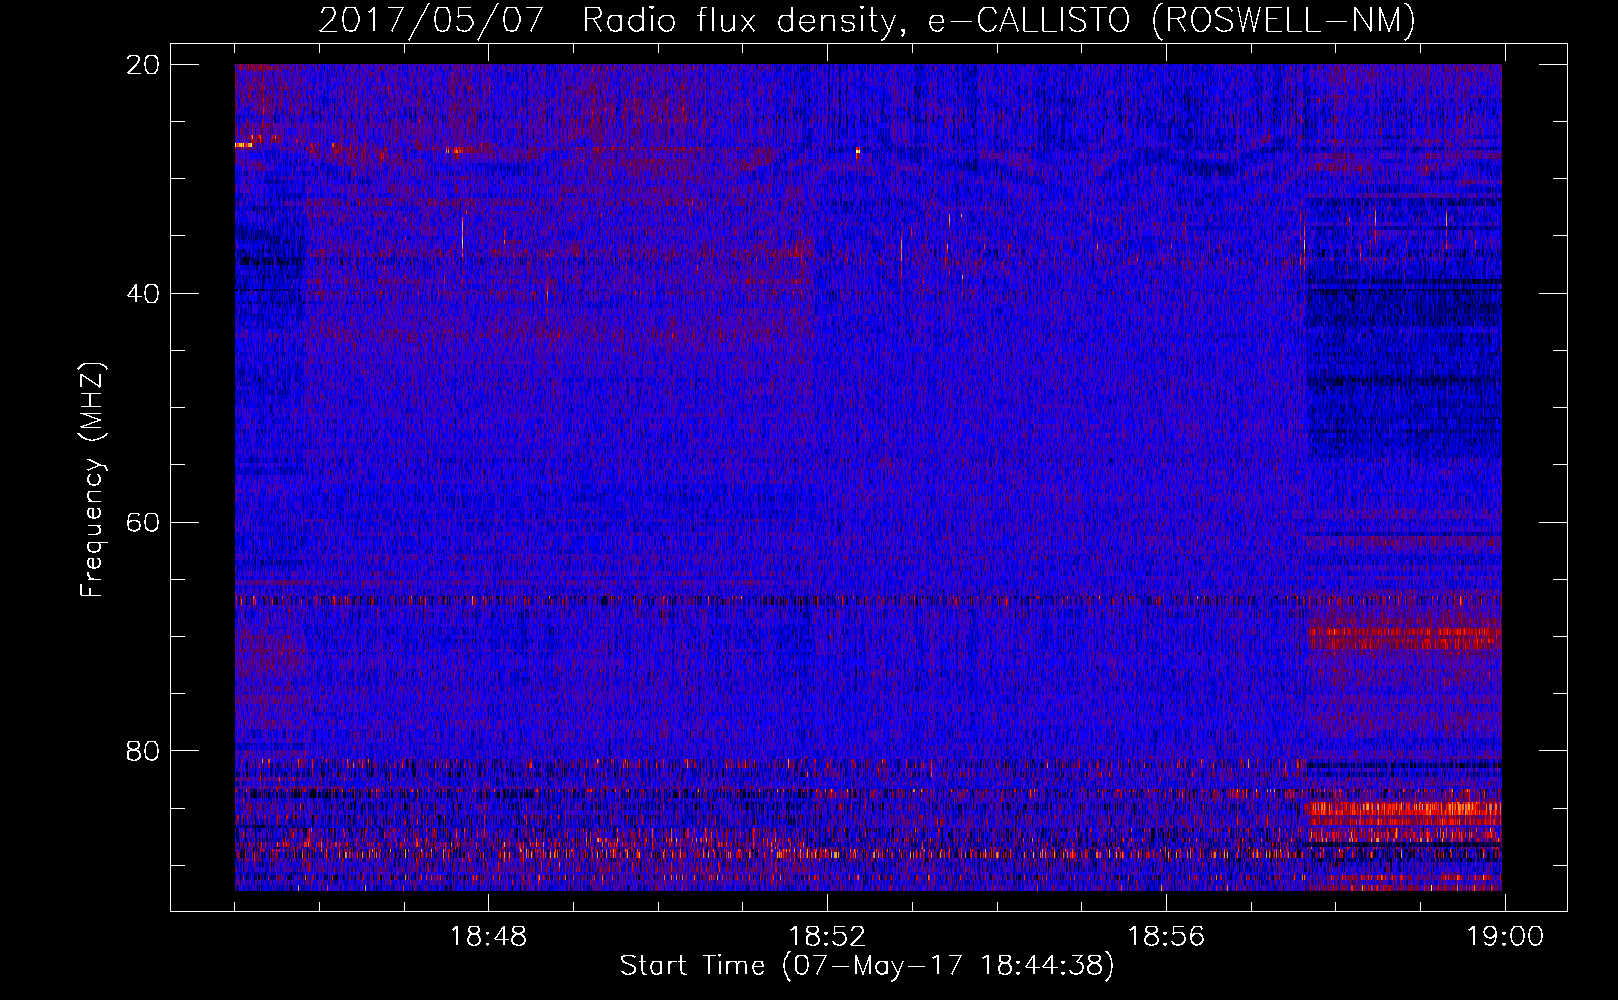This screenshot has width=1618, height=1000.
Task: Click the 'Frequency (MHZ)' axis label
Action: pyautogui.click(x=92, y=480)
